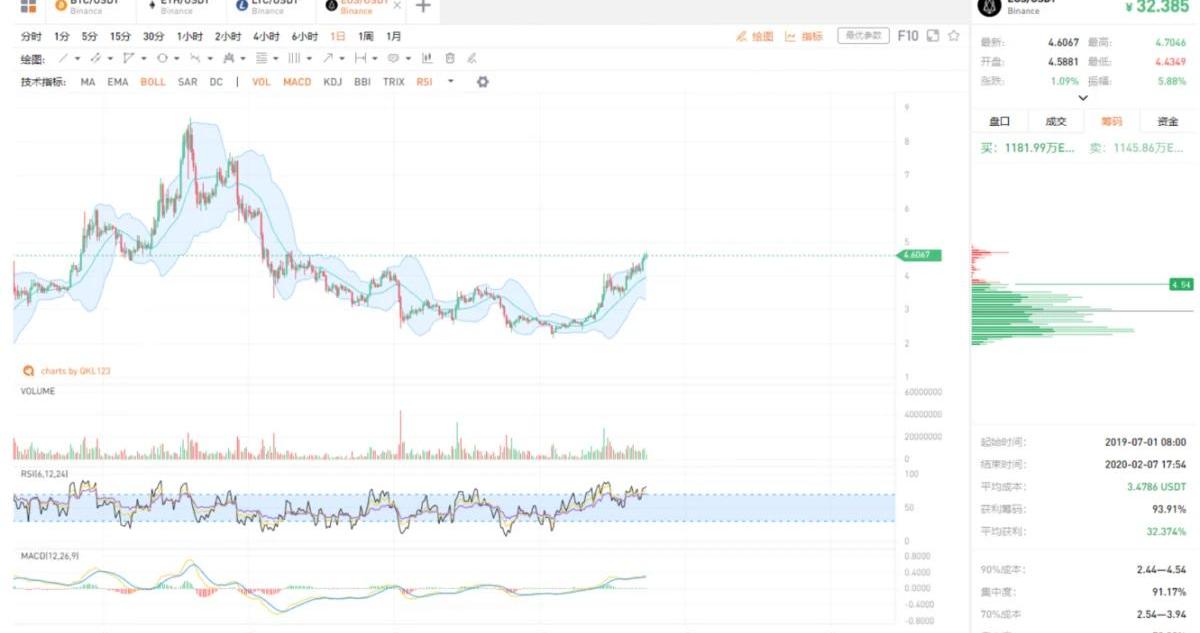Viewport: 1200px width, 633px height.
Task: Click the 4.54 price marker on chip distribution
Action: 1181,285
